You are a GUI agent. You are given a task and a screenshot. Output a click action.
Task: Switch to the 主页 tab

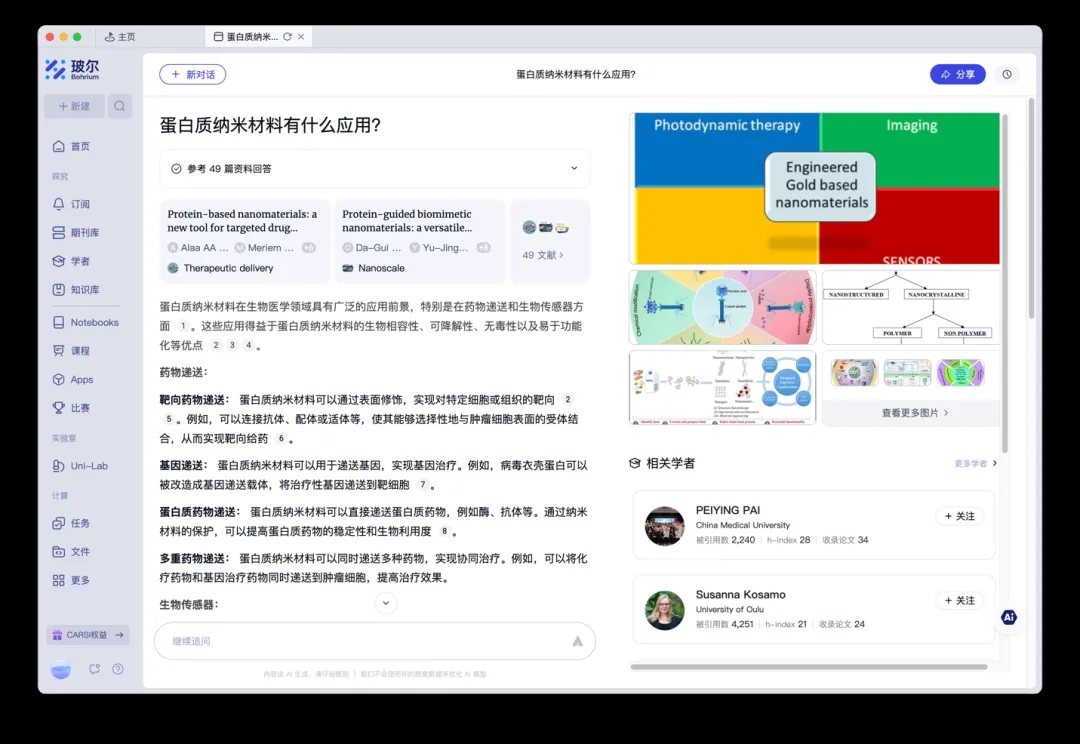tap(121, 37)
